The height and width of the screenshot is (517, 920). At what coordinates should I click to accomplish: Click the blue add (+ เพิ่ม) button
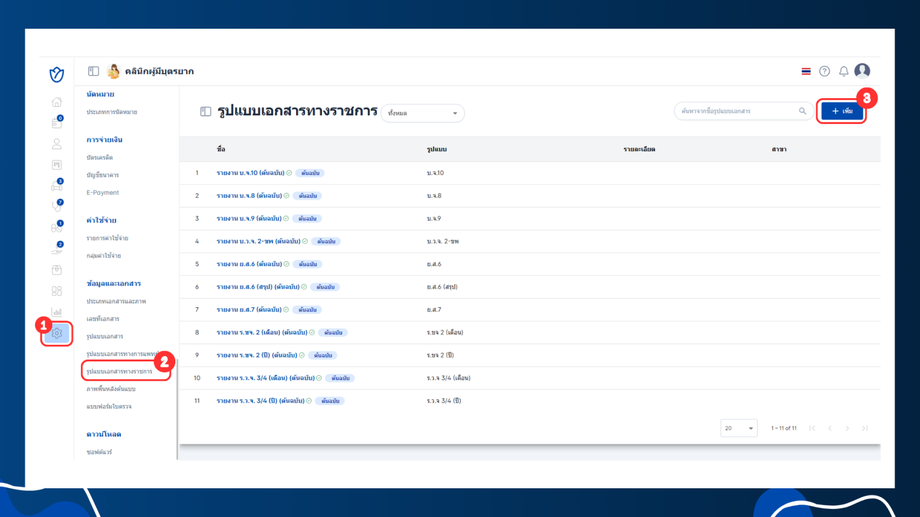(x=842, y=111)
